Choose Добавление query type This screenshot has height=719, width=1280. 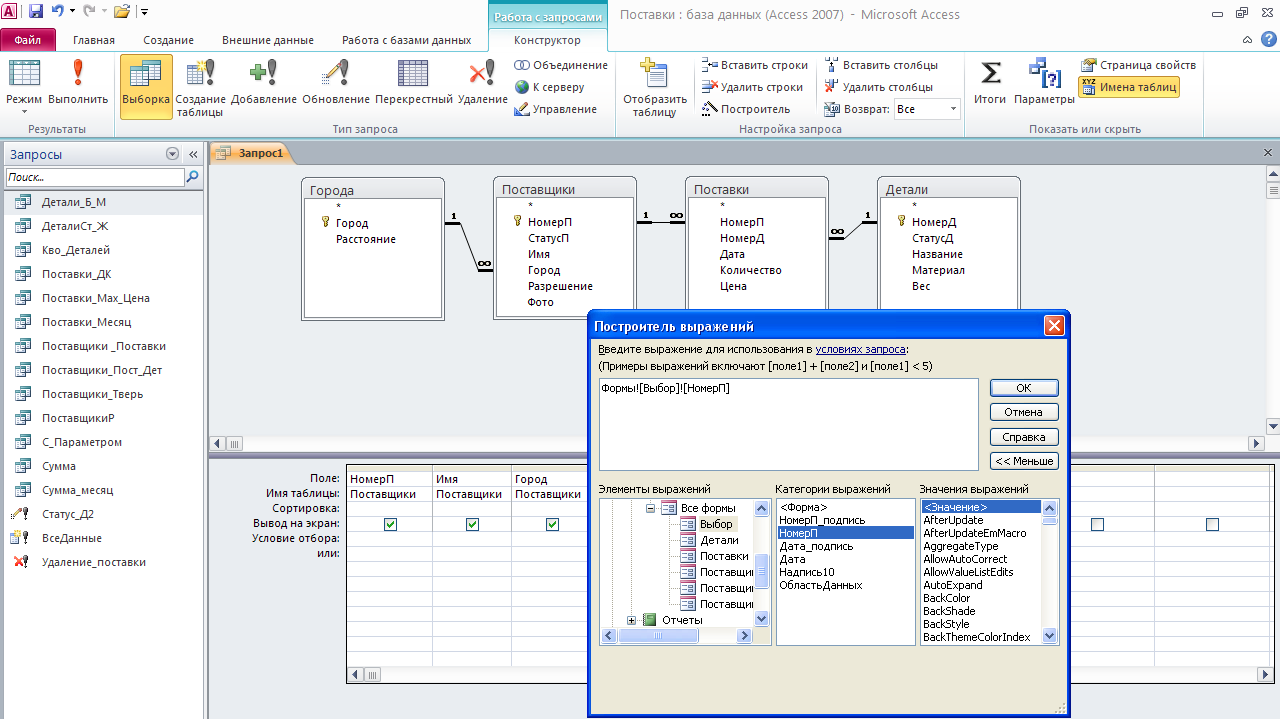click(264, 82)
